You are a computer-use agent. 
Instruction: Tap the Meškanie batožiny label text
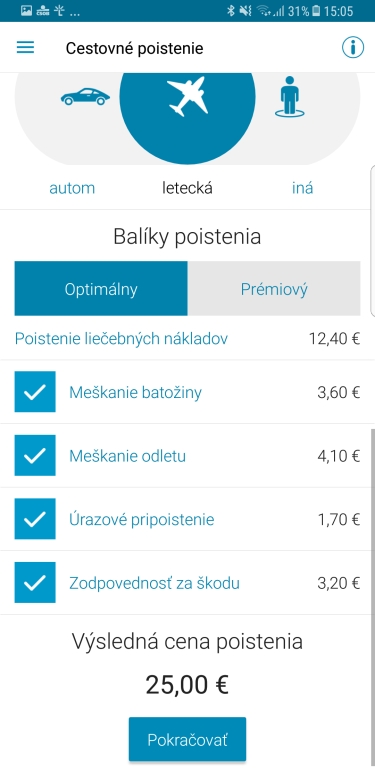(135, 392)
